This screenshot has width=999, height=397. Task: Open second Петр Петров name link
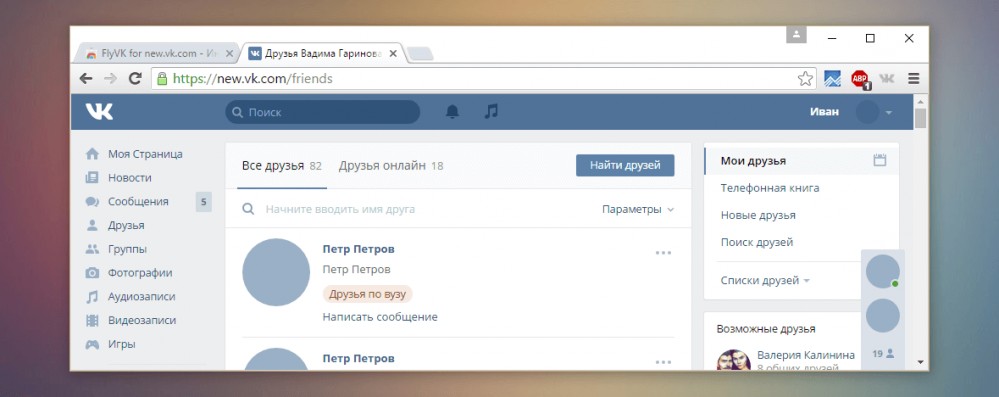pos(359,358)
